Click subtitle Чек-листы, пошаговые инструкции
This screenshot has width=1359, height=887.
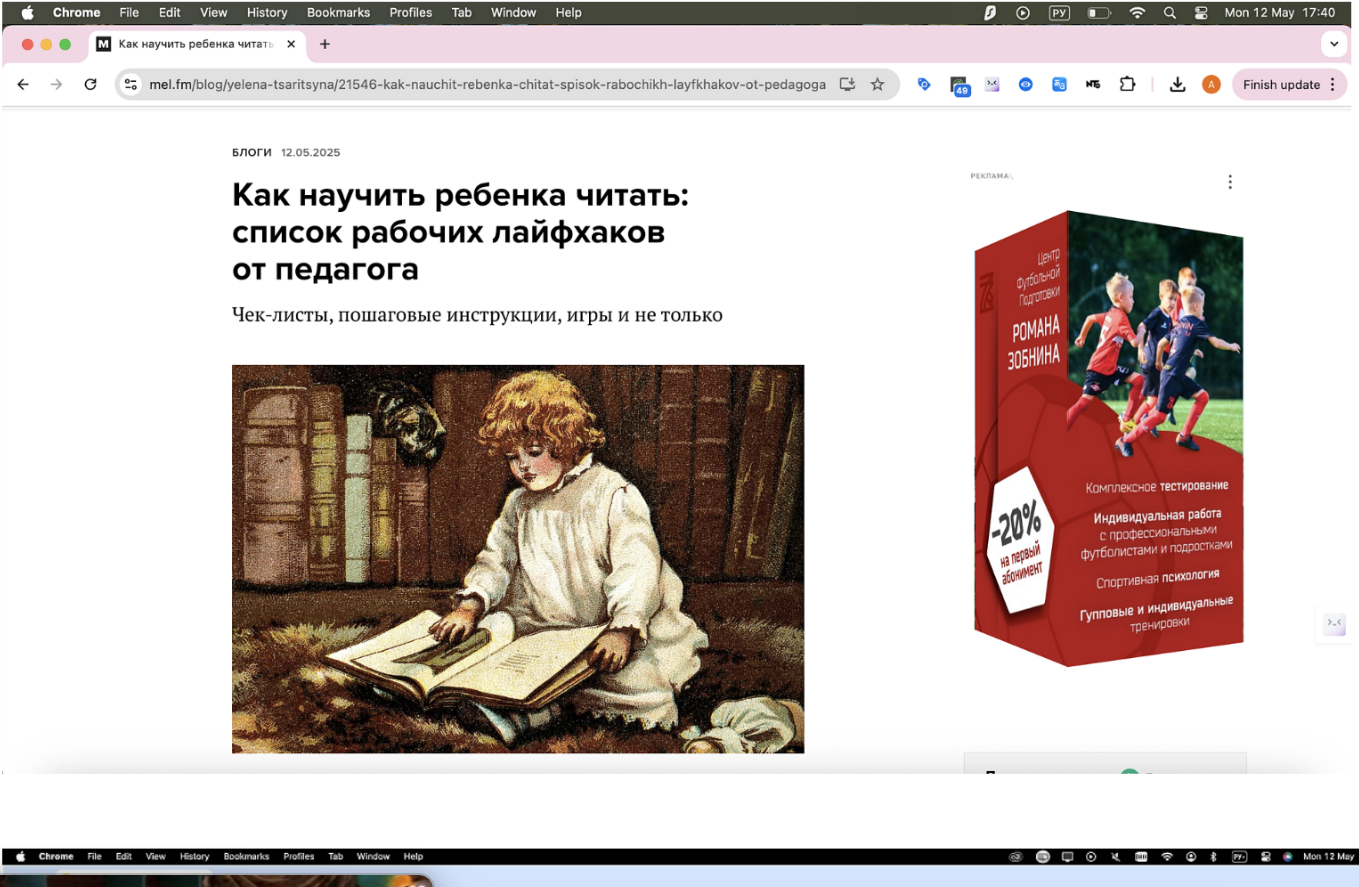click(477, 315)
